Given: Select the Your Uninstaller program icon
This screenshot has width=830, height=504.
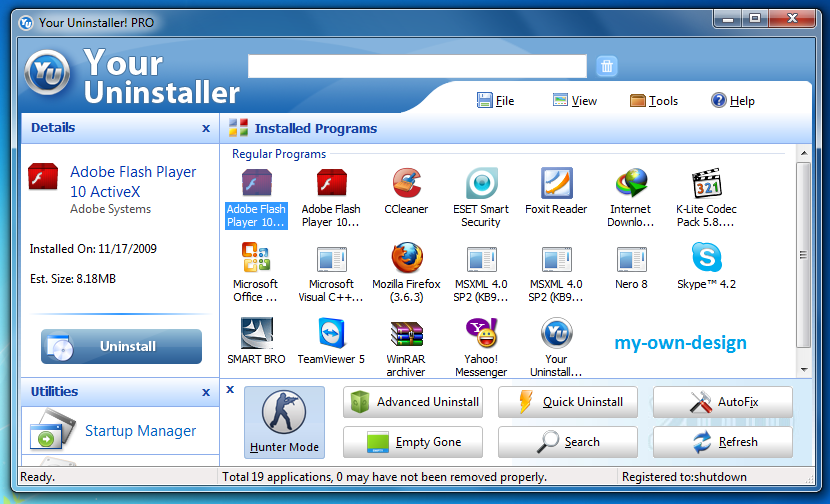Looking at the screenshot, I should (x=556, y=332).
